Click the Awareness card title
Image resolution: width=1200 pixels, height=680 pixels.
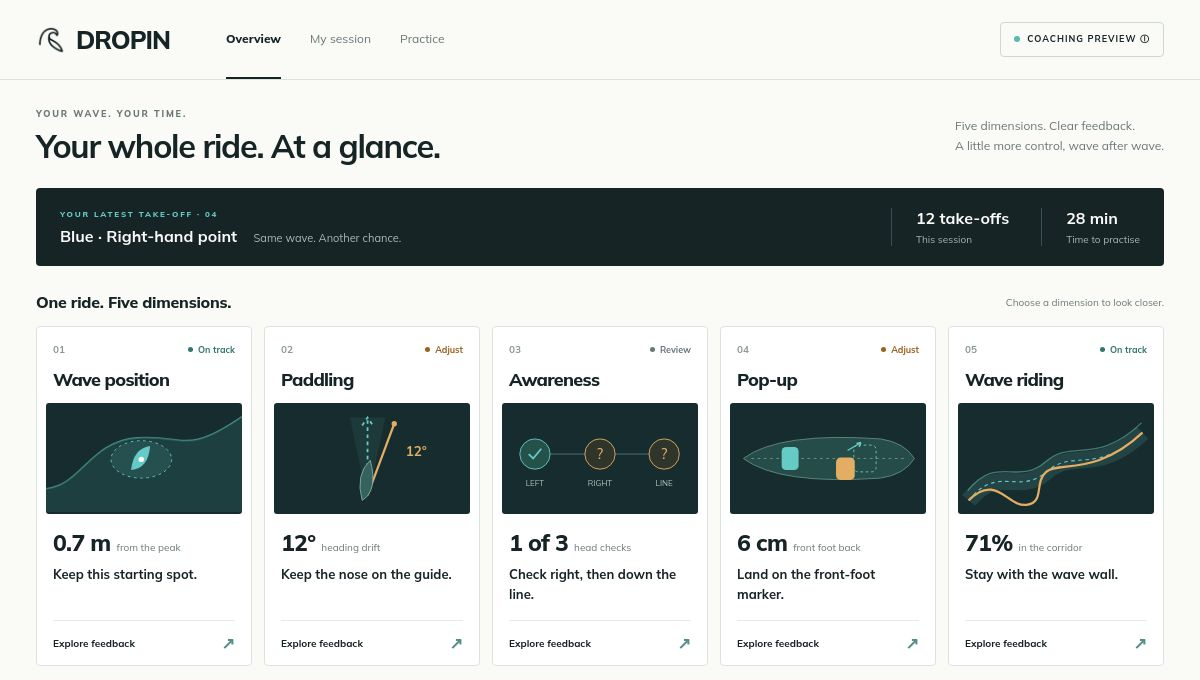[554, 380]
